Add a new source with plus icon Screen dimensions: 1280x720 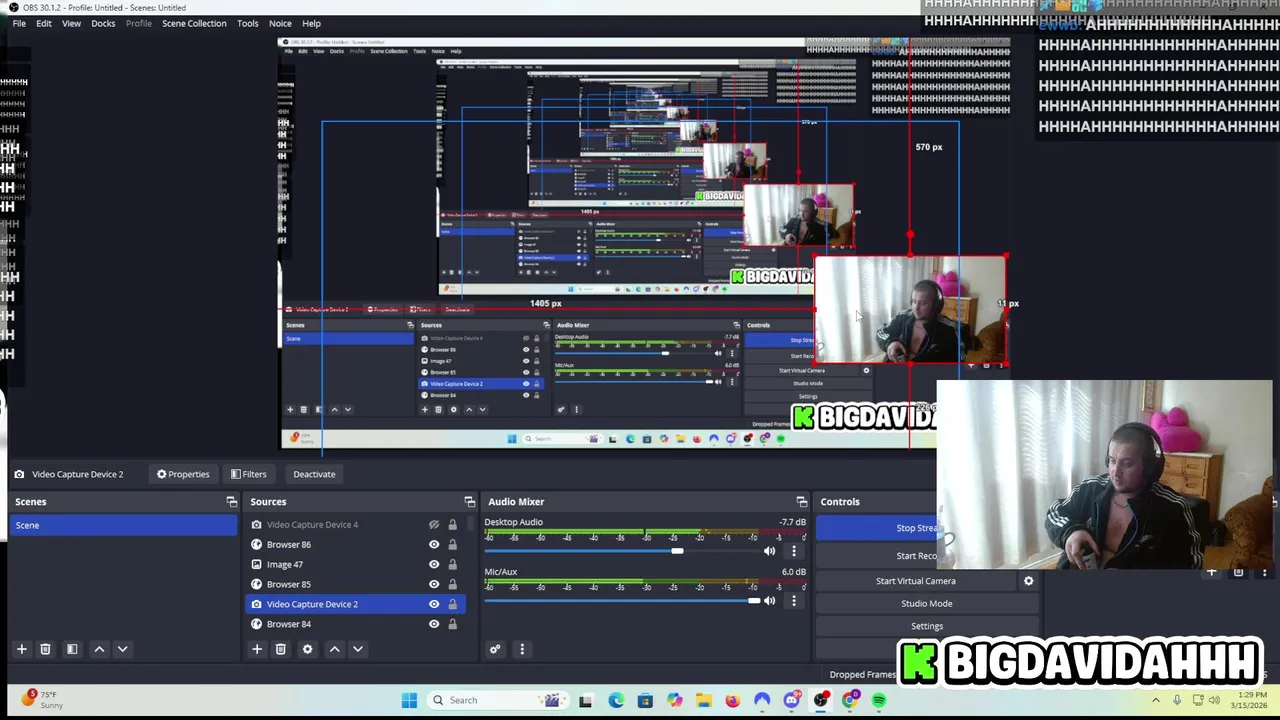257,649
